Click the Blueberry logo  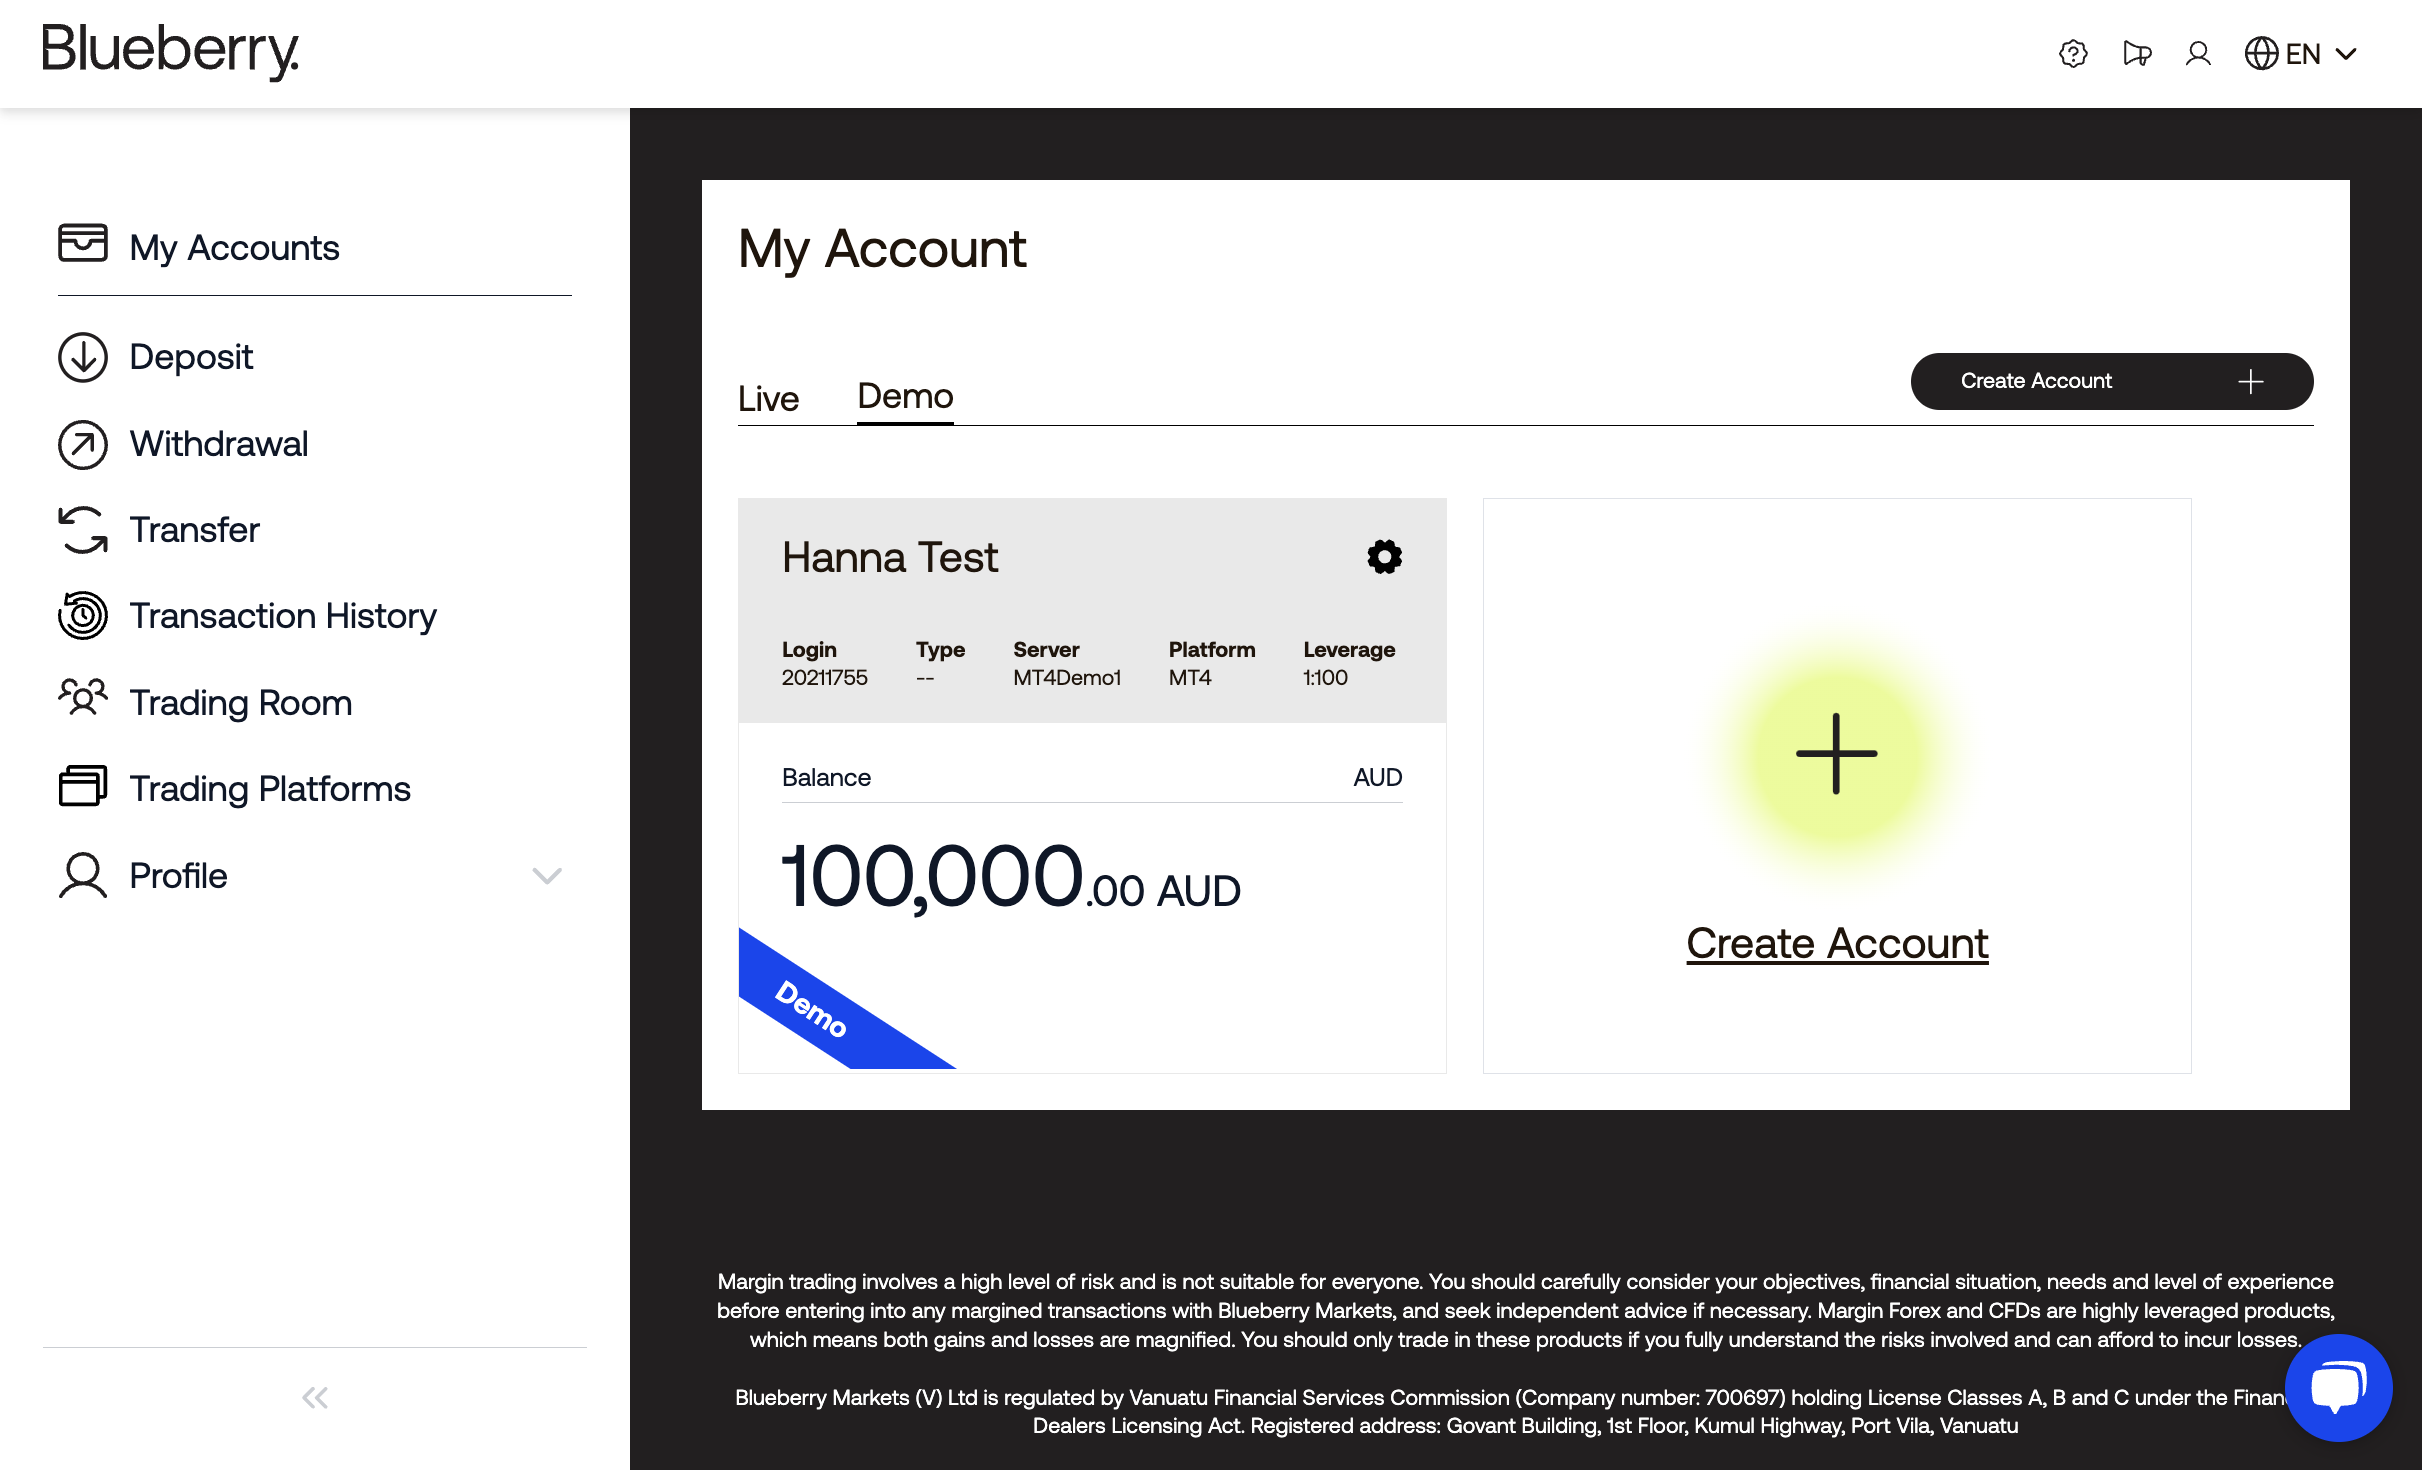pos(170,51)
